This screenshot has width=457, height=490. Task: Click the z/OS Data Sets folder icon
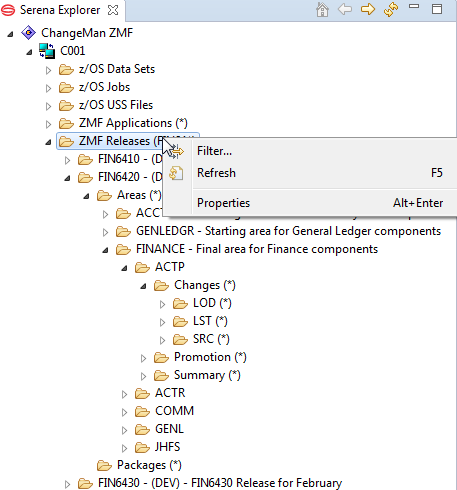coord(66,69)
